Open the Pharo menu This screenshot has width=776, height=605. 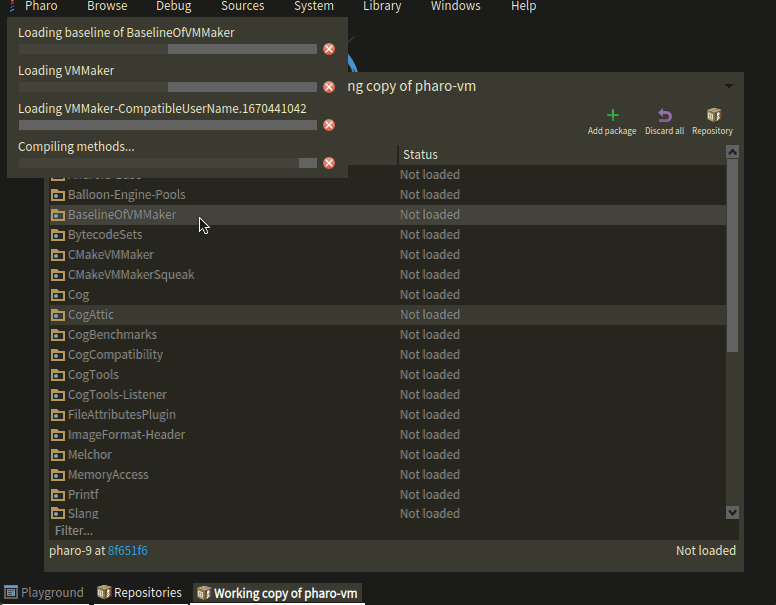tap(41, 6)
